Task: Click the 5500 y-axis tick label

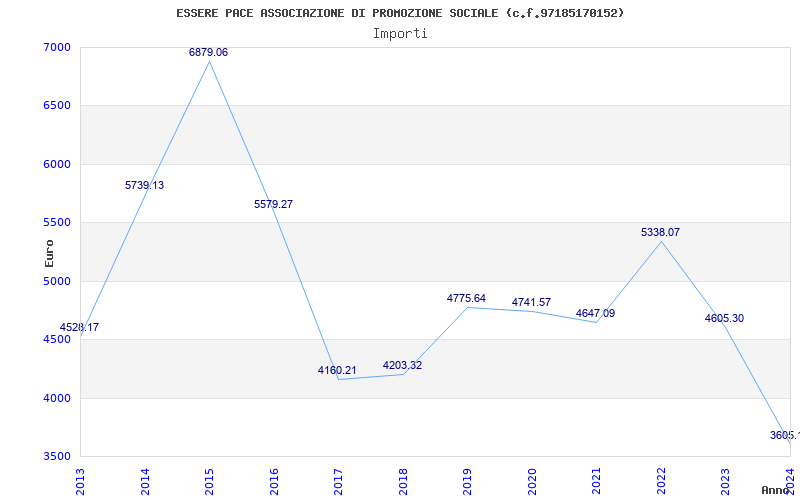Action: tap(56, 222)
